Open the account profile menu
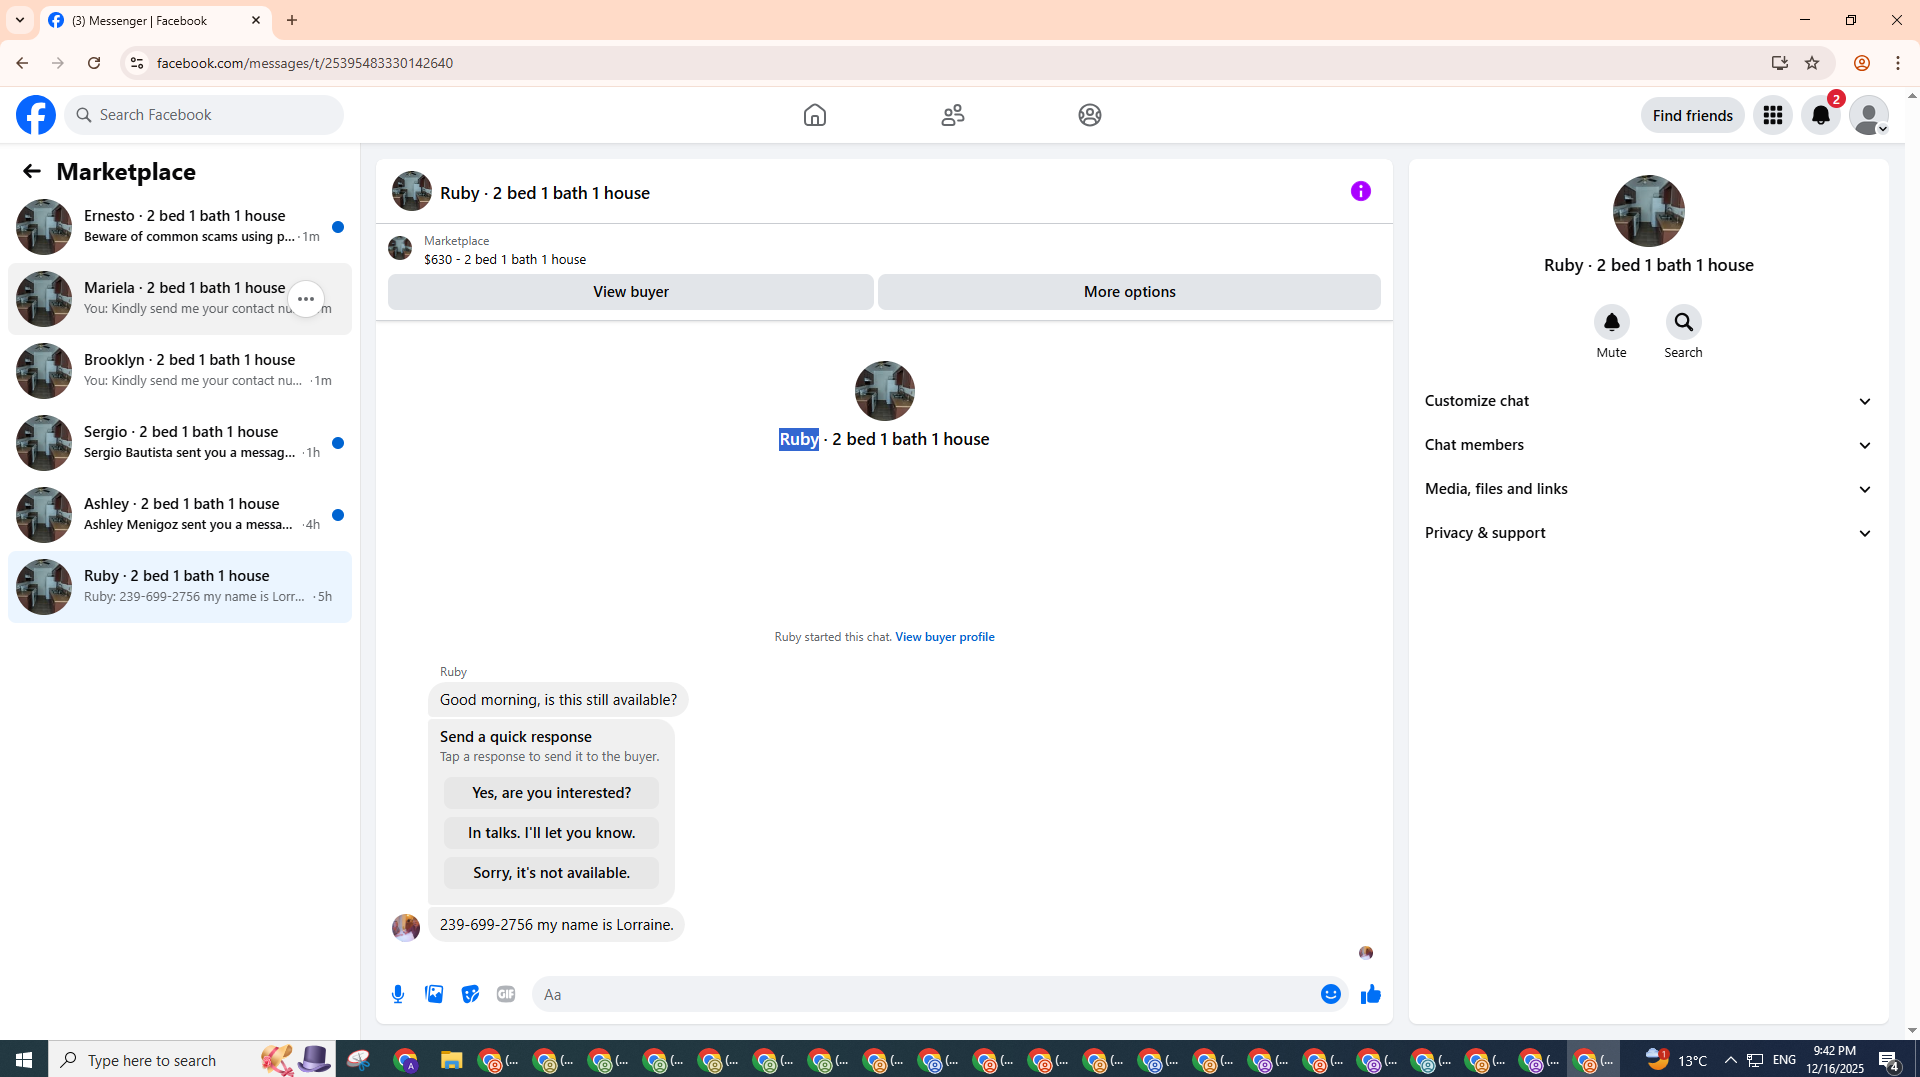Image resolution: width=1920 pixels, height=1077 pixels. (x=1869, y=115)
